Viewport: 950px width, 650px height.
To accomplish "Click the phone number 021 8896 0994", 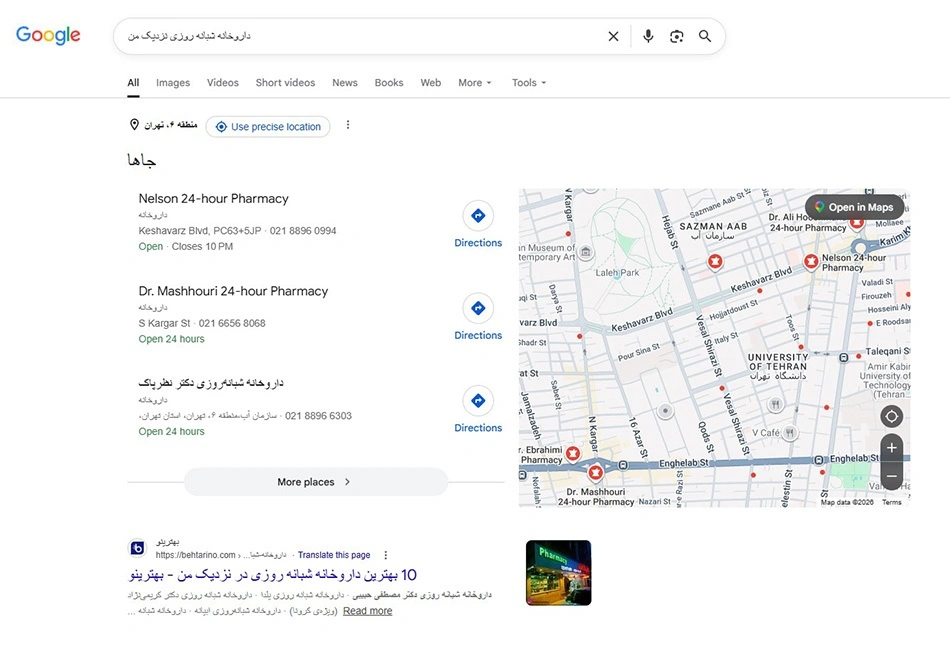I will 303,231.
